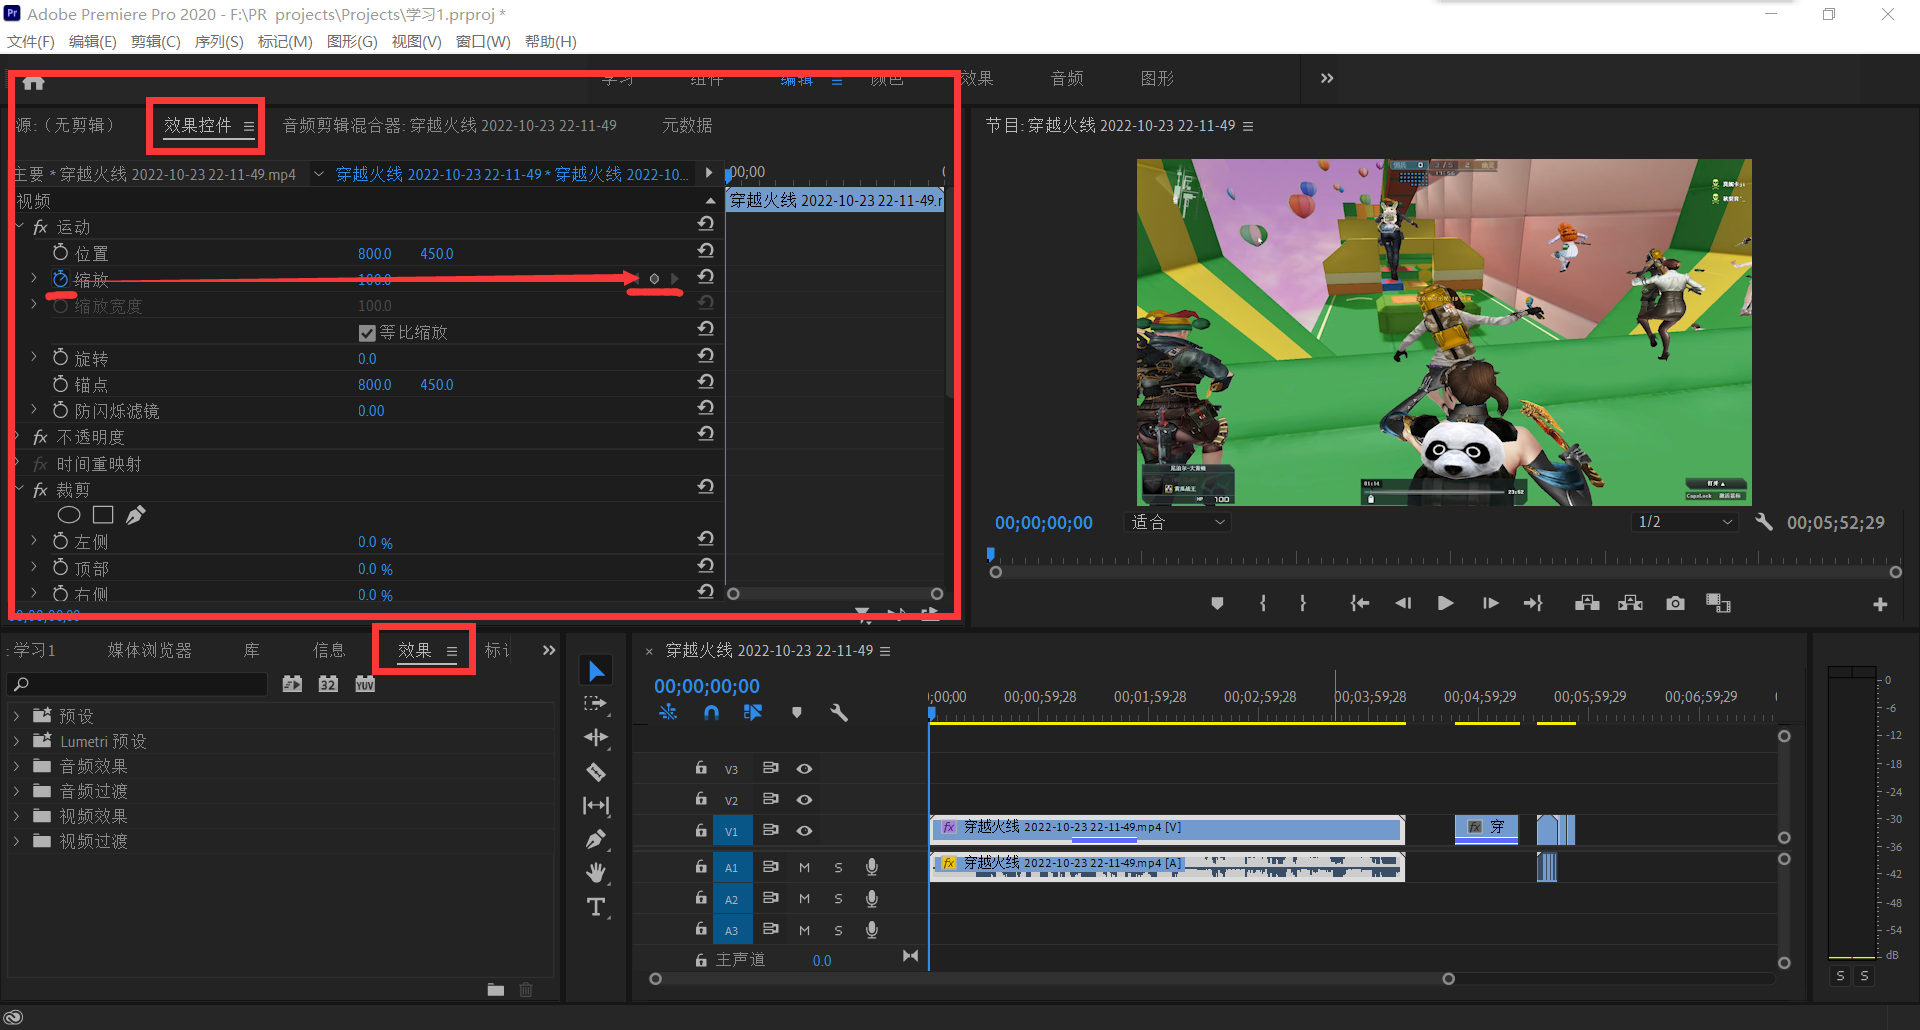Hide track V2 with eye icon
Viewport: 1920px width, 1030px height.
pos(804,799)
